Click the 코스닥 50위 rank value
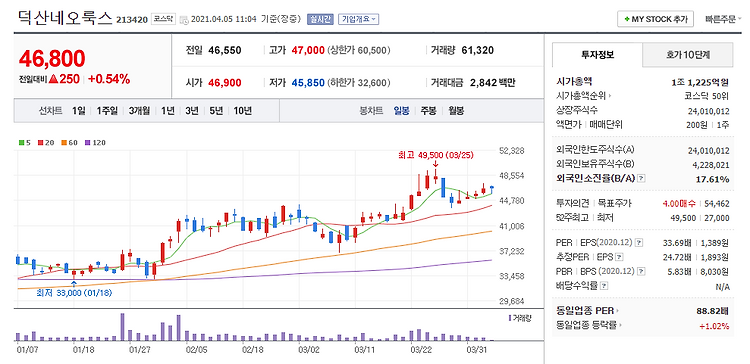Viewport: 750px width, 364px height. pyautogui.click(x=707, y=96)
